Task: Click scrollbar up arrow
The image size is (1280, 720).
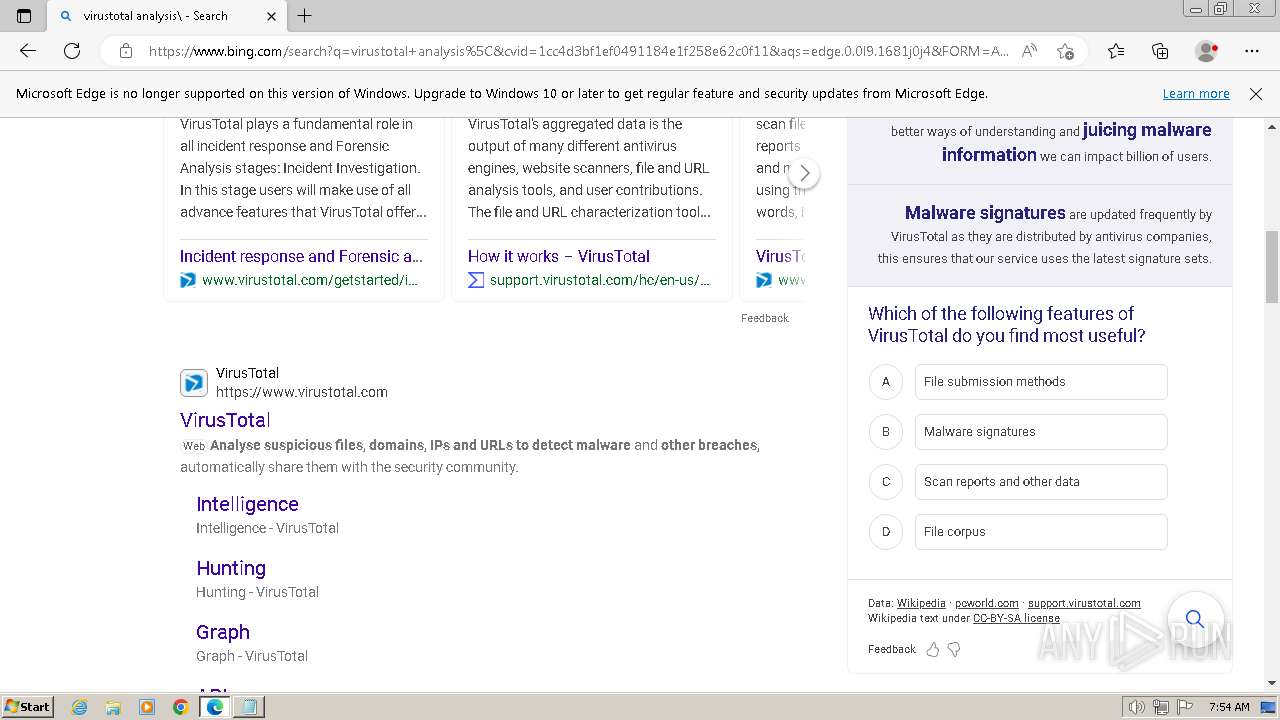Action: (1272, 127)
